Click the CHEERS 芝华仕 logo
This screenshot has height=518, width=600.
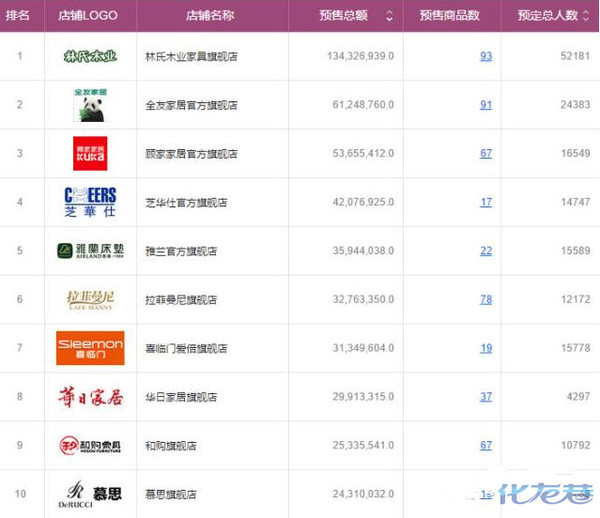pos(90,202)
